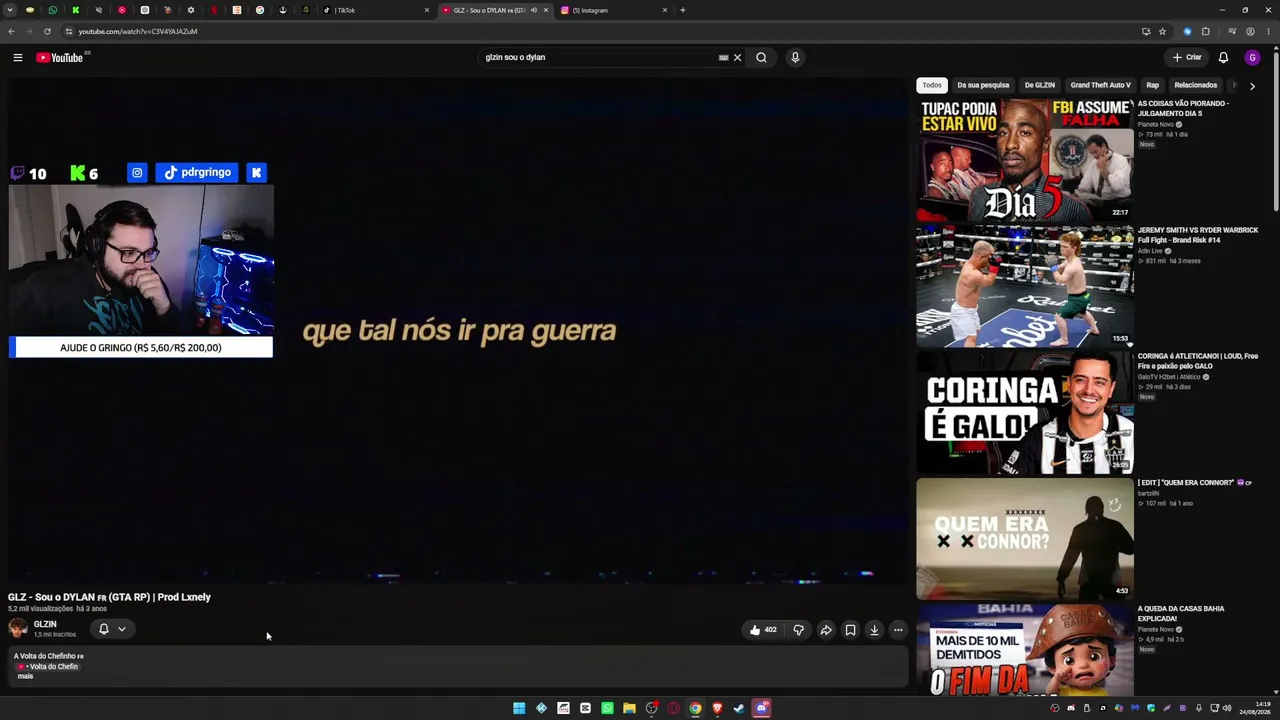The height and width of the screenshot is (720, 1280).
Task: Switch to the Instagram browser tab
Action: (x=614, y=10)
